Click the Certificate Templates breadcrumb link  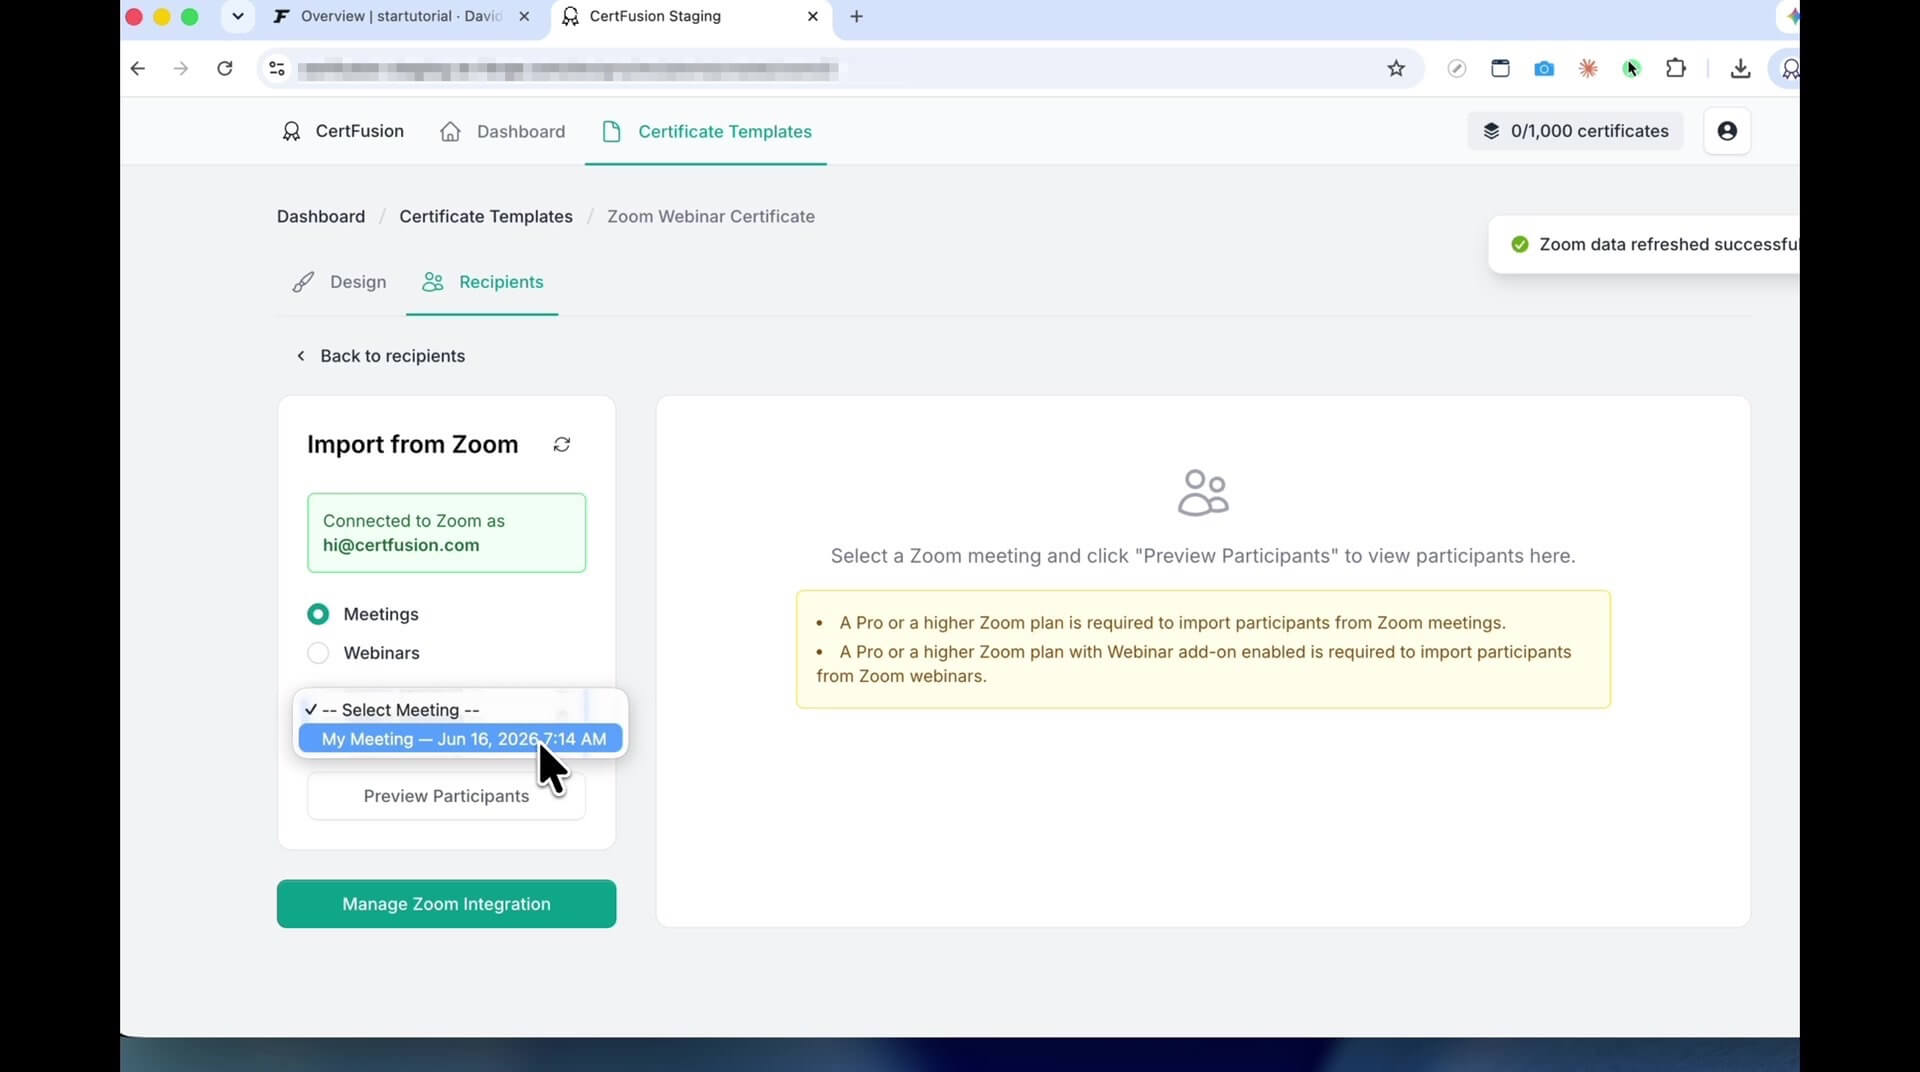[x=486, y=216]
